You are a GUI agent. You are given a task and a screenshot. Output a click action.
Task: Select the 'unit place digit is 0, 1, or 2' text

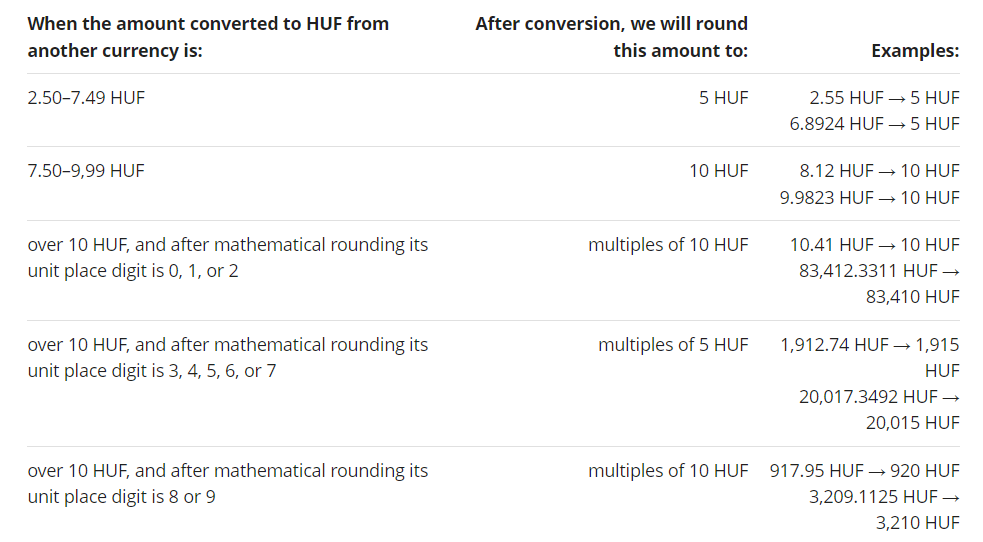click(133, 271)
